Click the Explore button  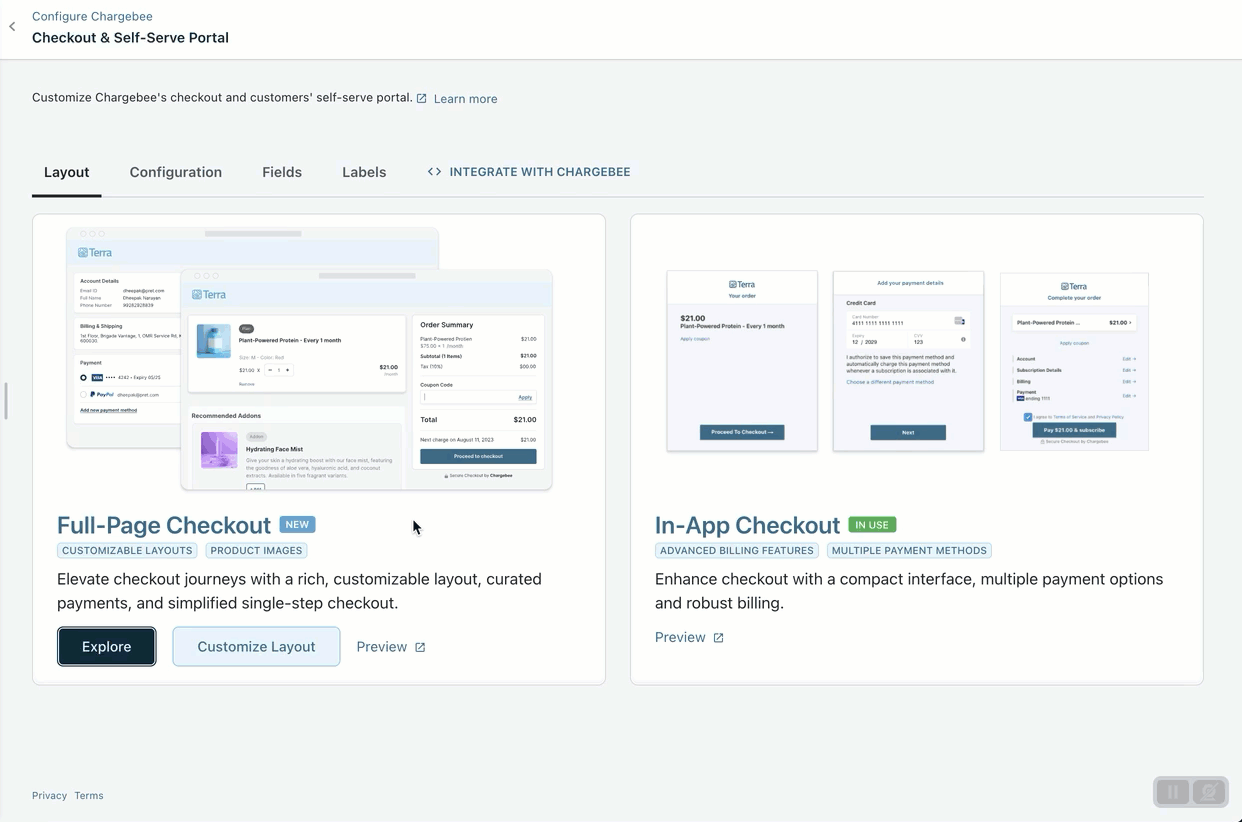[107, 647]
